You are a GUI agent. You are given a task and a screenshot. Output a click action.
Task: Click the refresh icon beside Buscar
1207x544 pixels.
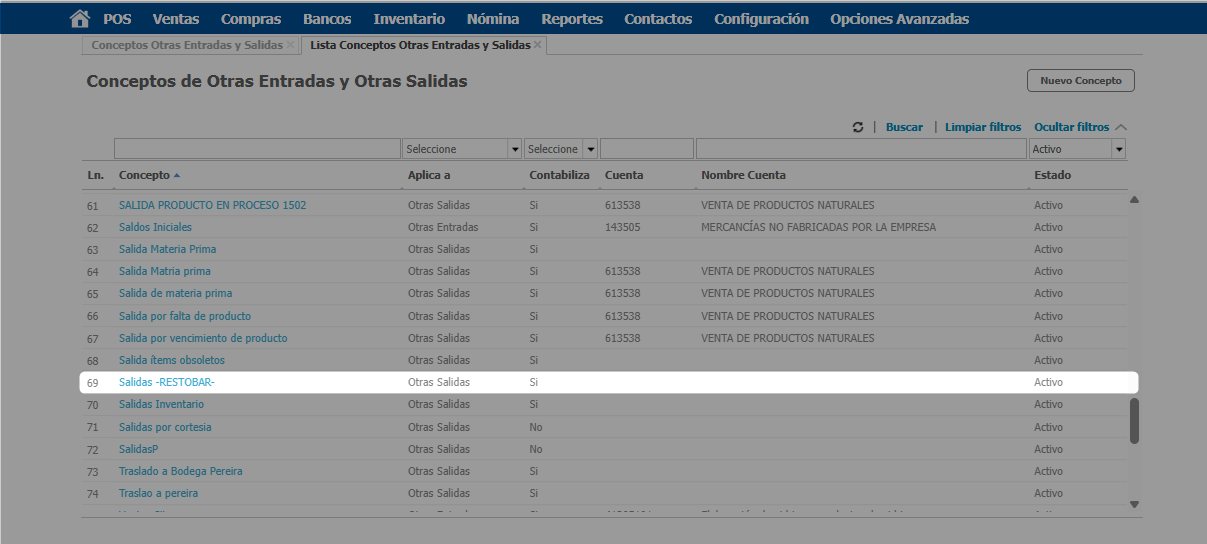[x=858, y=127]
